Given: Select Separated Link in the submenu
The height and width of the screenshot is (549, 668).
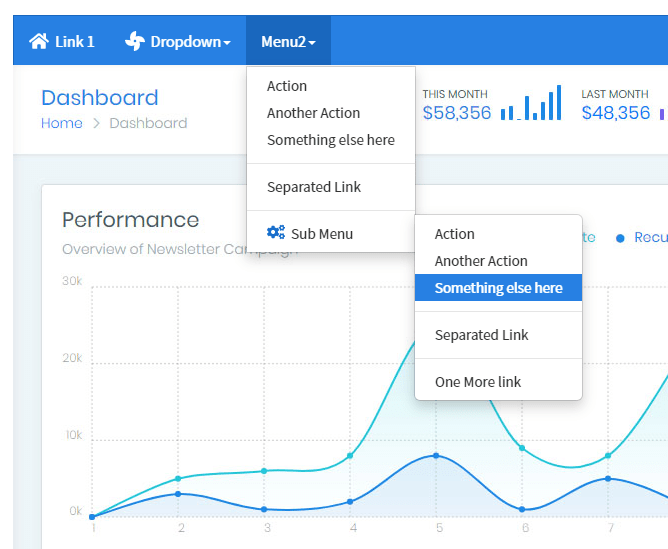Looking at the screenshot, I should [x=481, y=335].
